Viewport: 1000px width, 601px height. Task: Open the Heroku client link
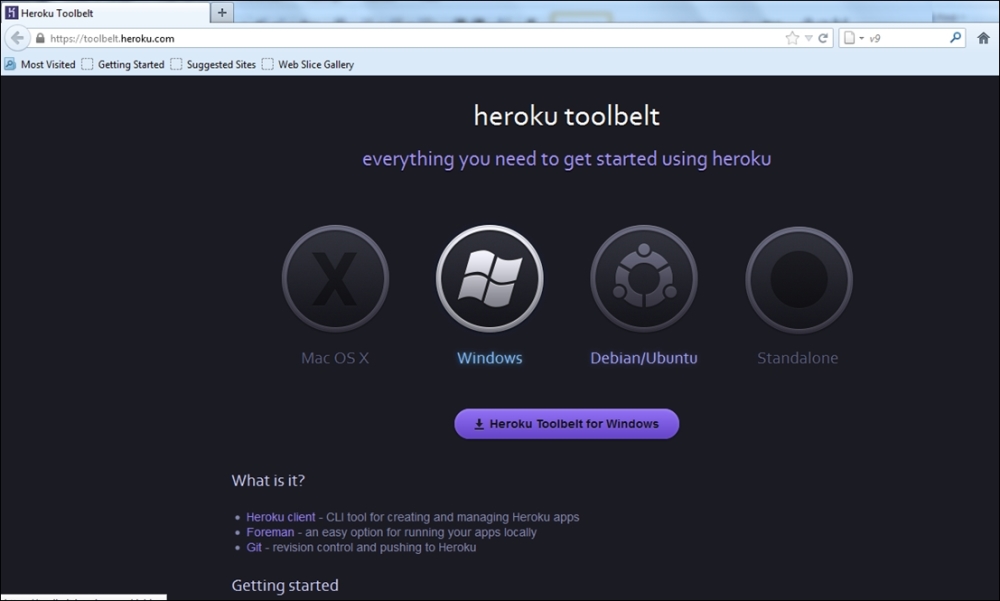point(281,517)
